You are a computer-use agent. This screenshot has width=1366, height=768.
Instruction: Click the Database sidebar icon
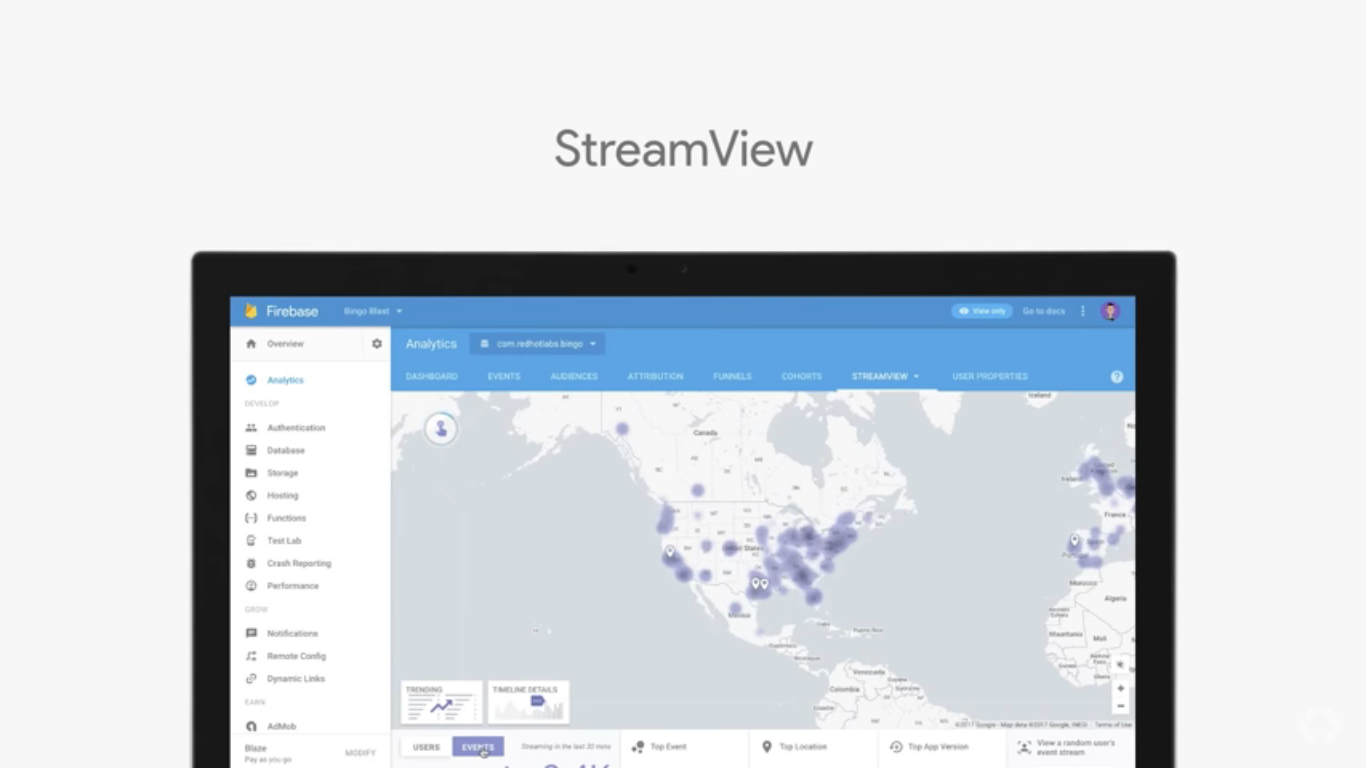coord(251,451)
